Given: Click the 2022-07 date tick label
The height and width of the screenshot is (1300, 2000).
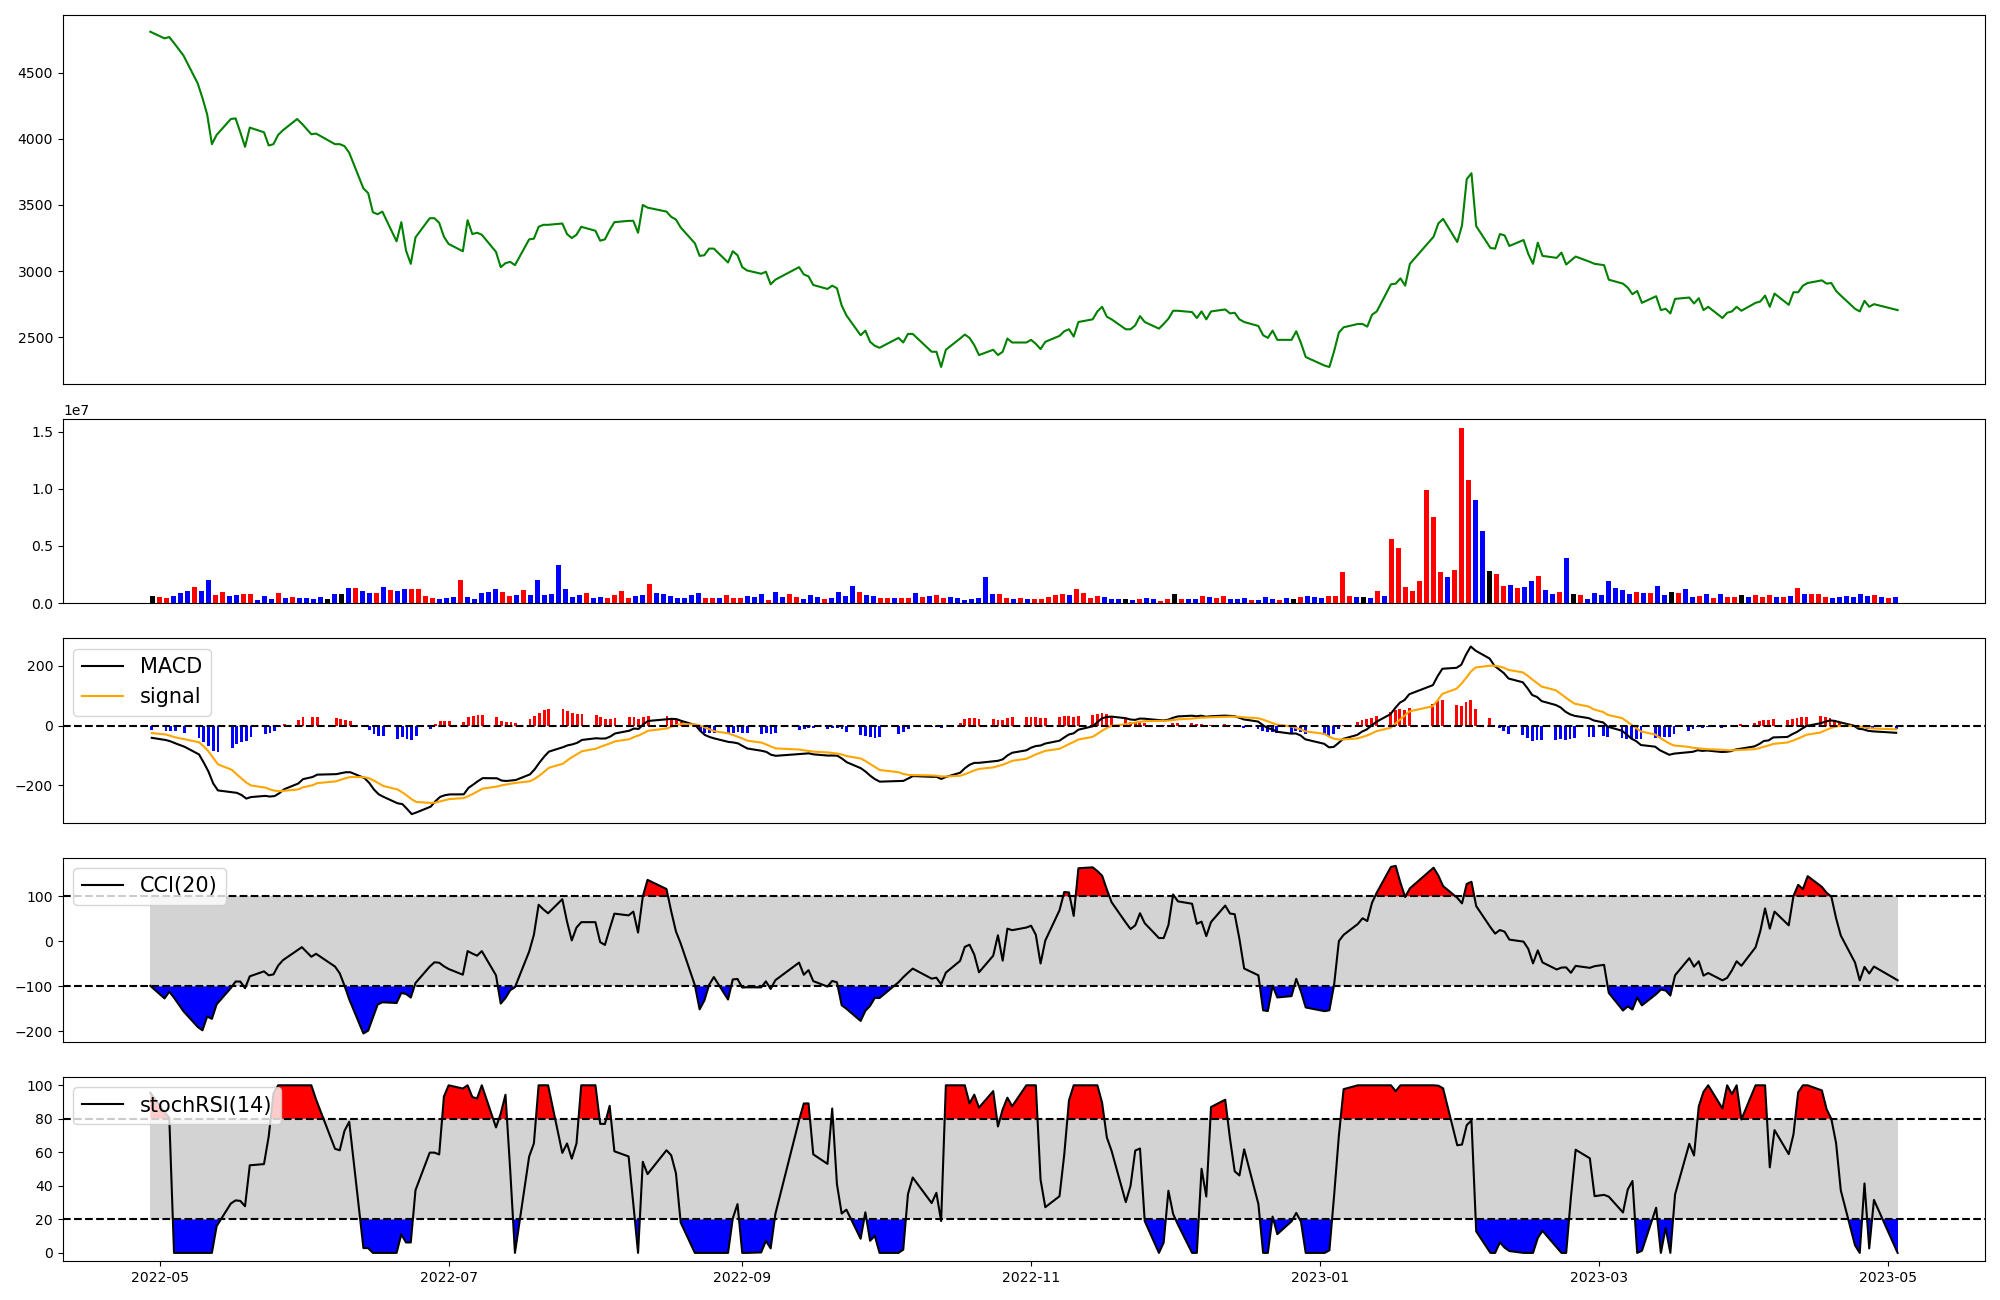Looking at the screenshot, I should [x=449, y=1277].
